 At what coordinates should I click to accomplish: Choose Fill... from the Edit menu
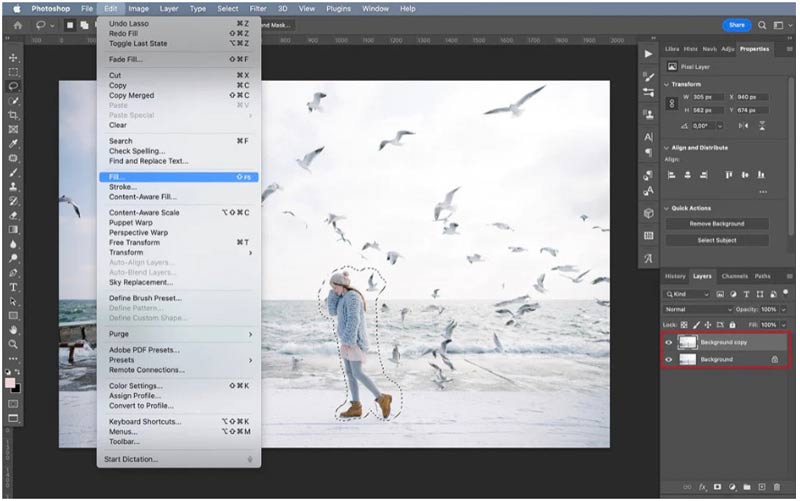pos(179,177)
